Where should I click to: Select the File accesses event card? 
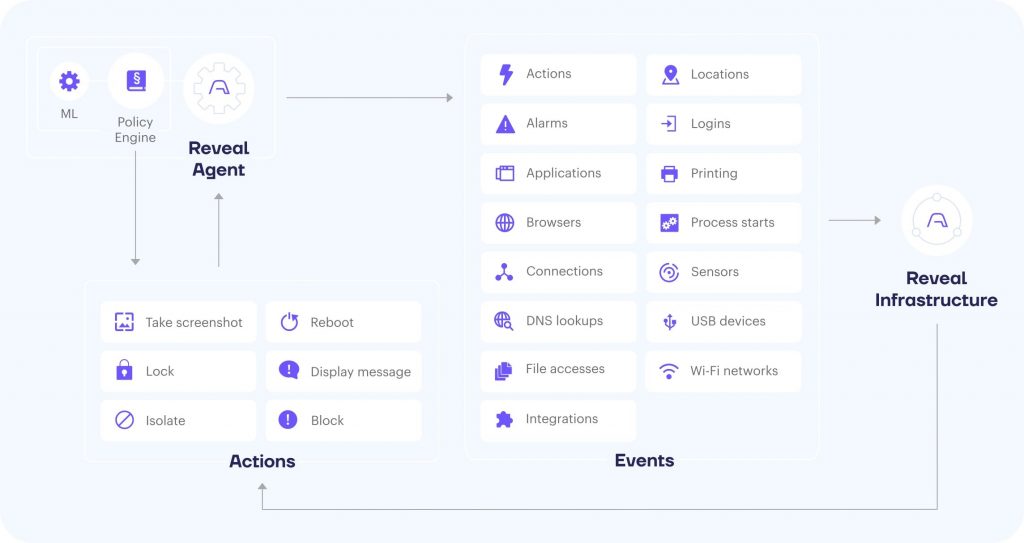coord(558,370)
